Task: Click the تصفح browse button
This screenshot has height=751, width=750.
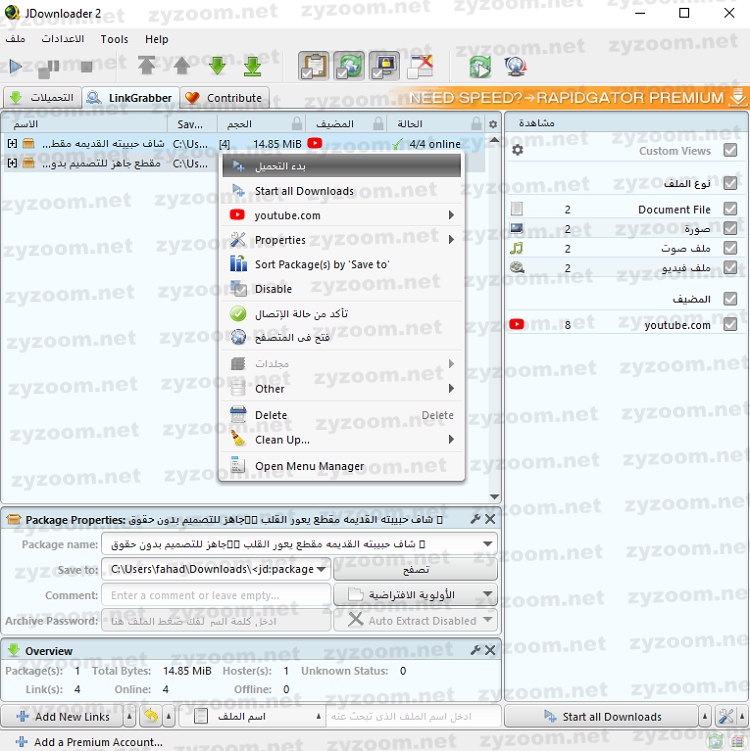Action: 415,569
